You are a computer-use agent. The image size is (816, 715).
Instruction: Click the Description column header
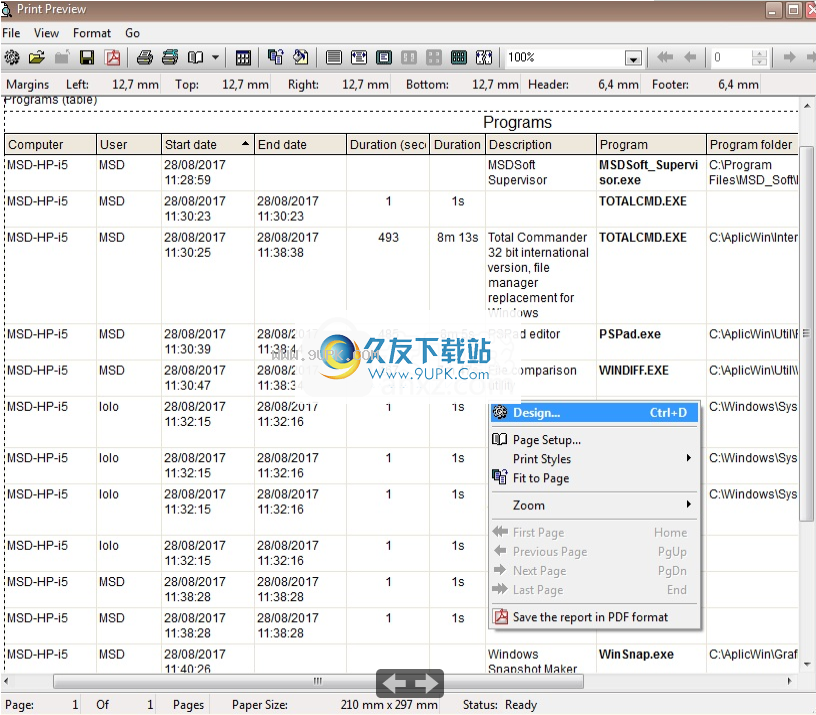click(540, 145)
